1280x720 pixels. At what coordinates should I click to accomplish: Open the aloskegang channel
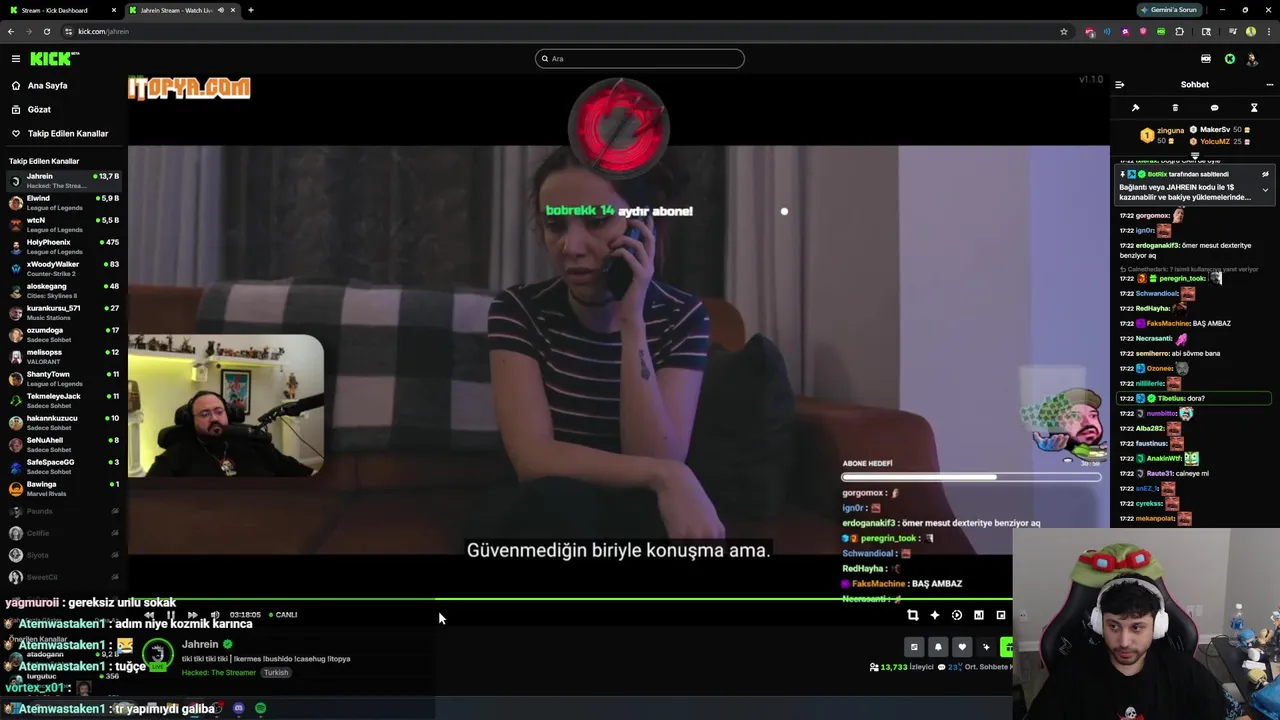64,291
